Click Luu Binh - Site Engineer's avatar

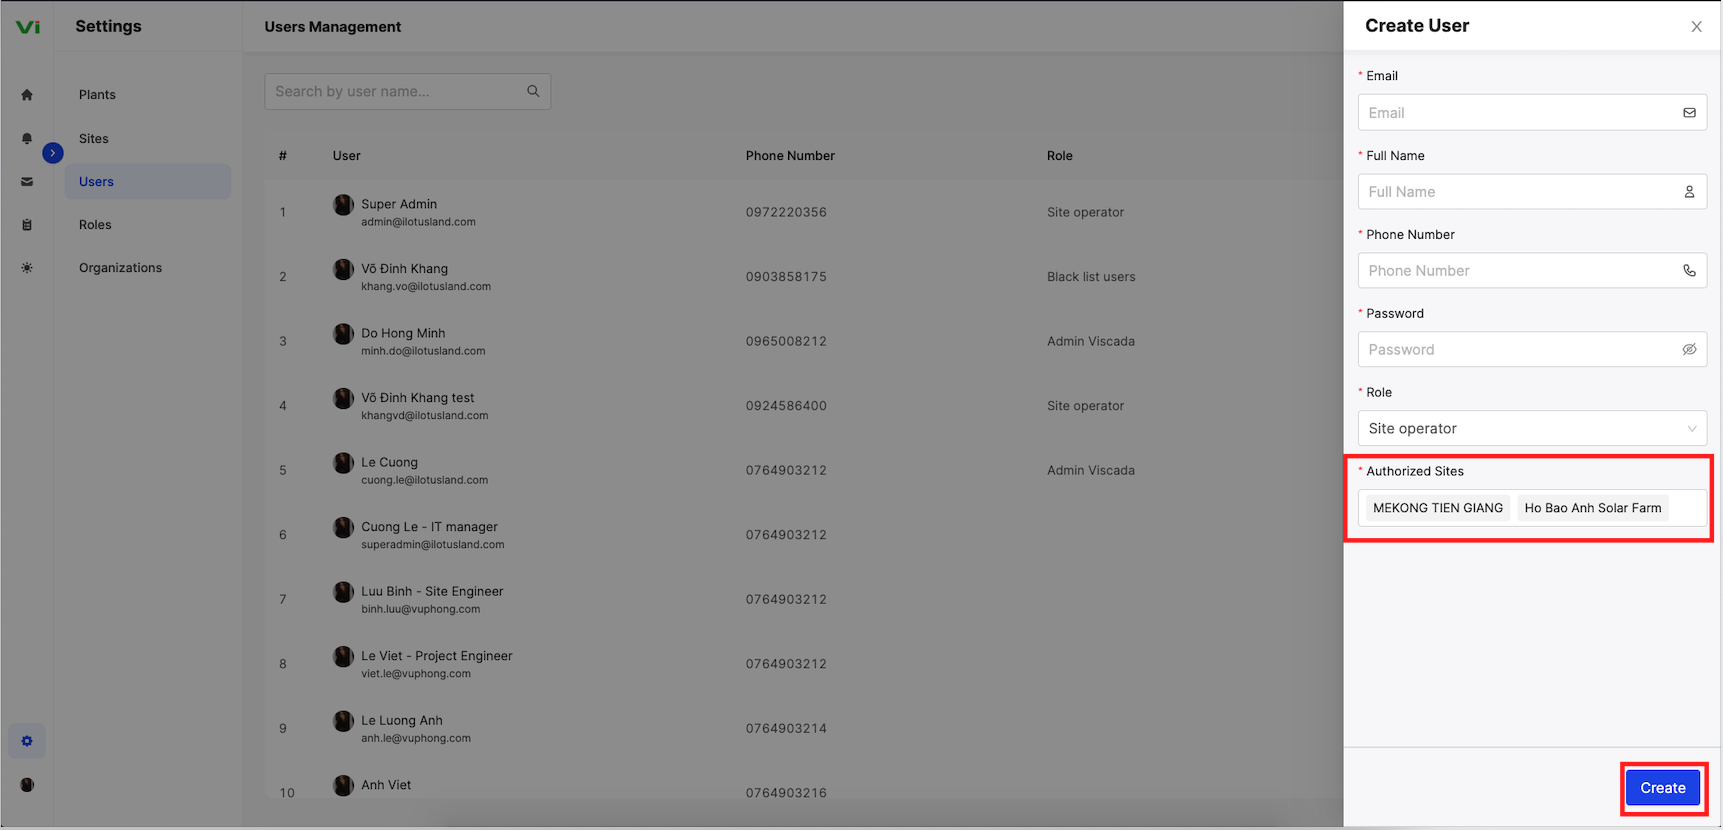point(343,592)
